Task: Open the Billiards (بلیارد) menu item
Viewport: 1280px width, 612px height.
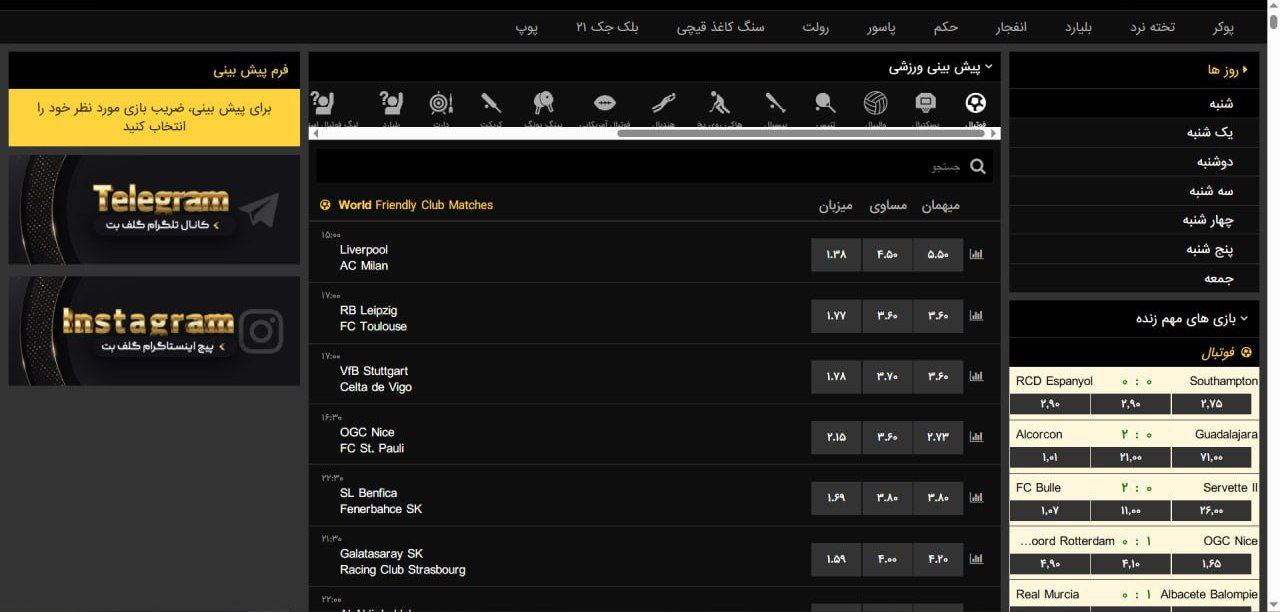Action: pyautogui.click(x=1078, y=27)
